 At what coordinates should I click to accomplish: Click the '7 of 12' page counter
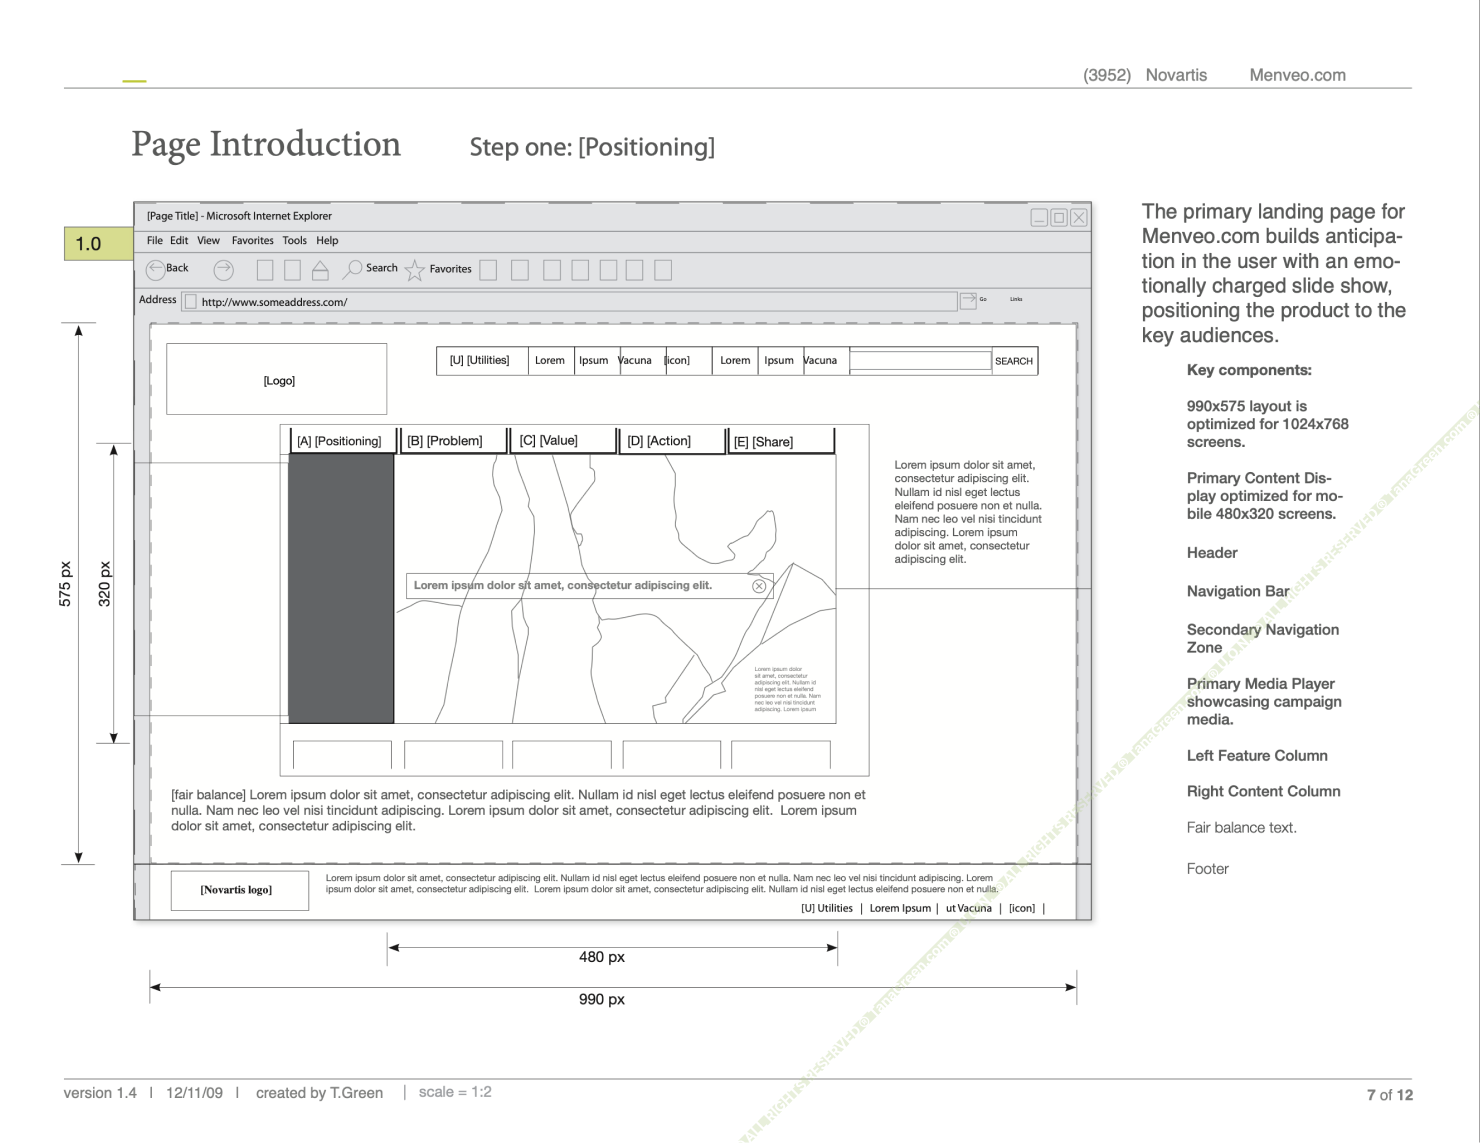click(x=1390, y=1095)
